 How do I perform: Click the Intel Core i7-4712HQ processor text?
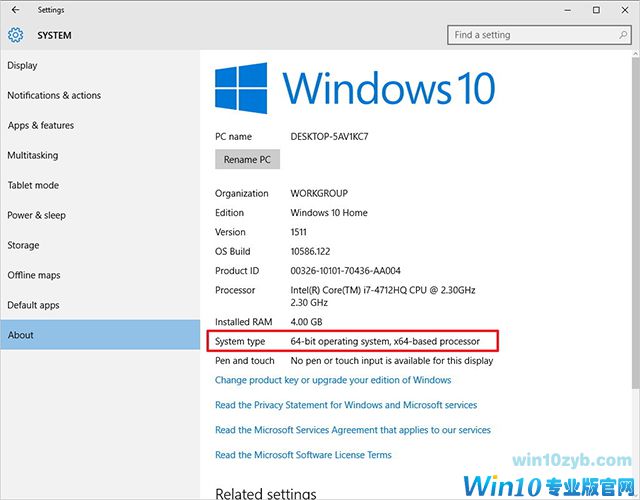(383, 296)
